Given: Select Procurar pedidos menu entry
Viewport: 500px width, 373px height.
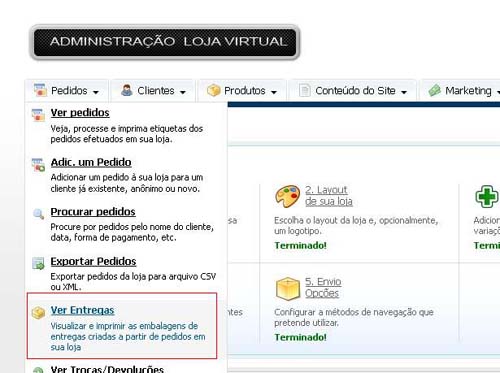Looking at the screenshot, I should pos(93,212).
